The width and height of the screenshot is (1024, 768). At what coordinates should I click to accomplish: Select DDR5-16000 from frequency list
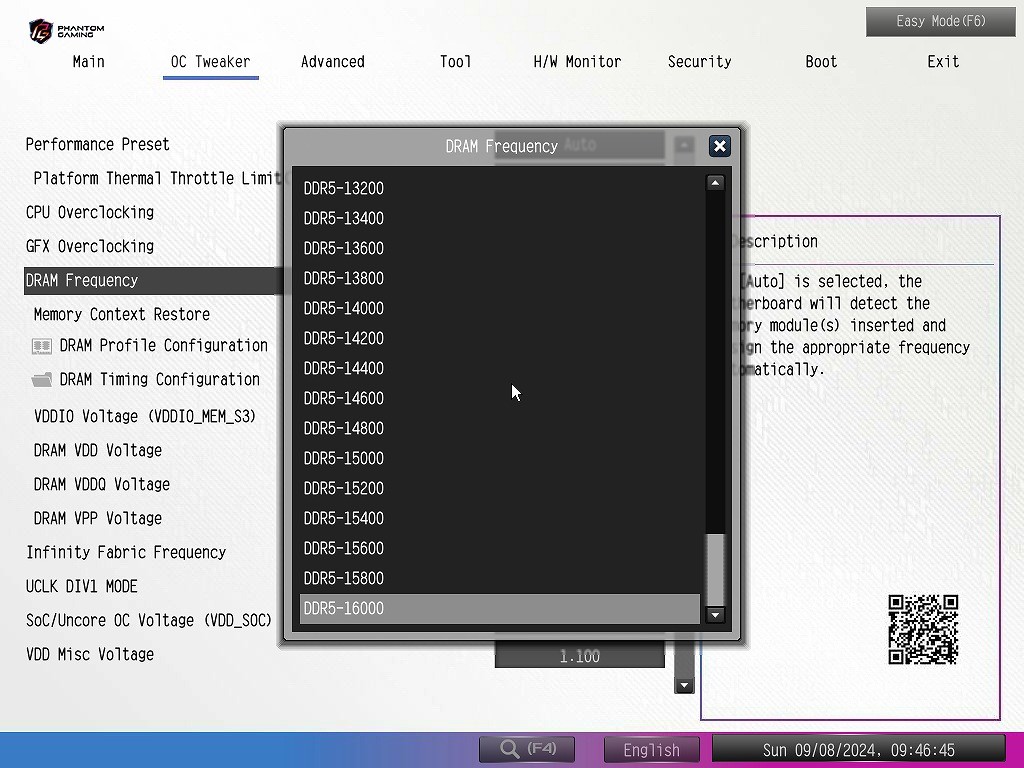pos(499,608)
